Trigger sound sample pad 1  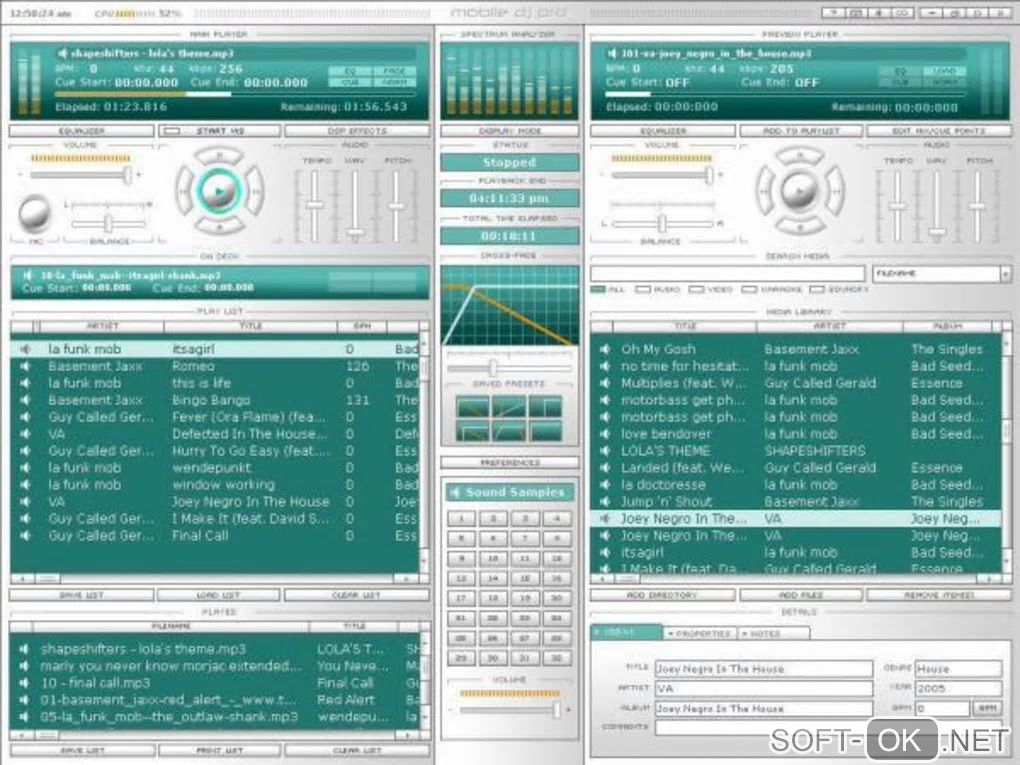tap(461, 518)
